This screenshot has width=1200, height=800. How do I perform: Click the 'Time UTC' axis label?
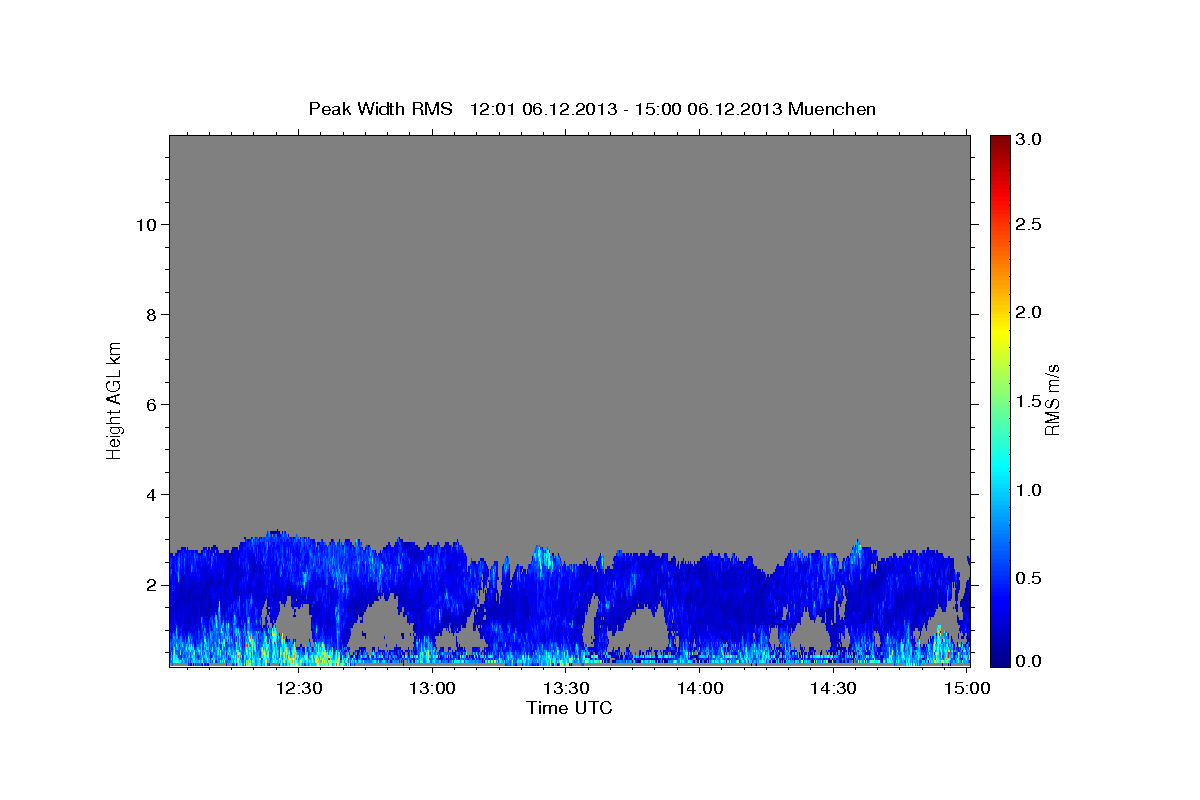pos(569,708)
